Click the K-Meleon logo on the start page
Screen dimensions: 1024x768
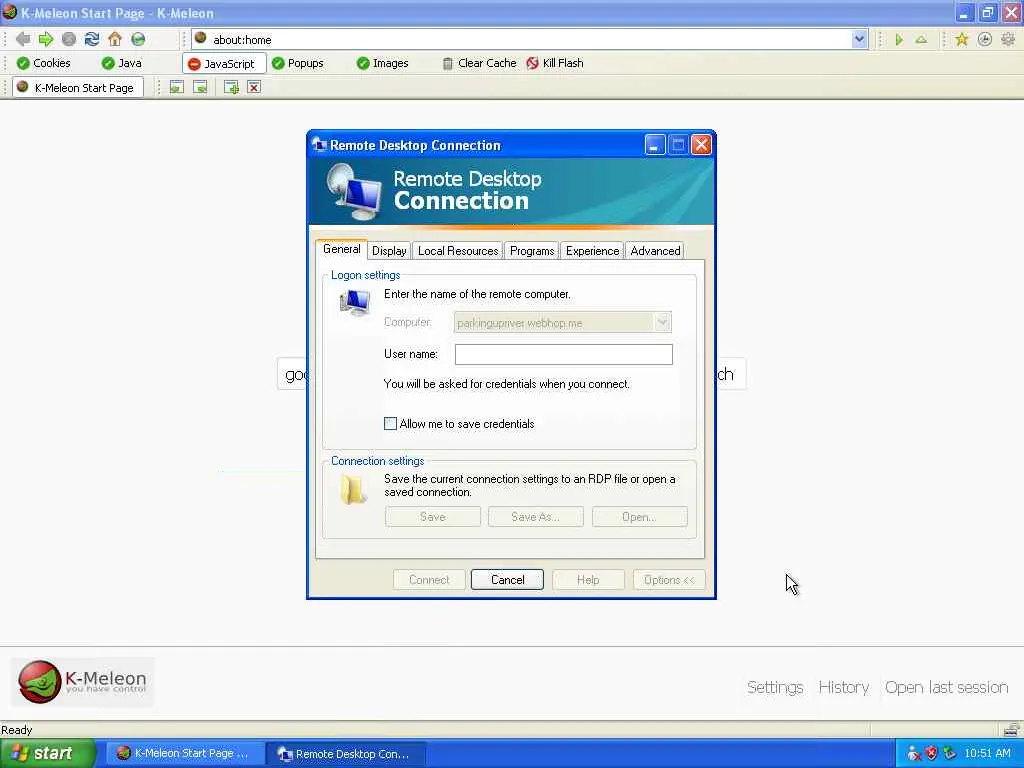coord(82,682)
